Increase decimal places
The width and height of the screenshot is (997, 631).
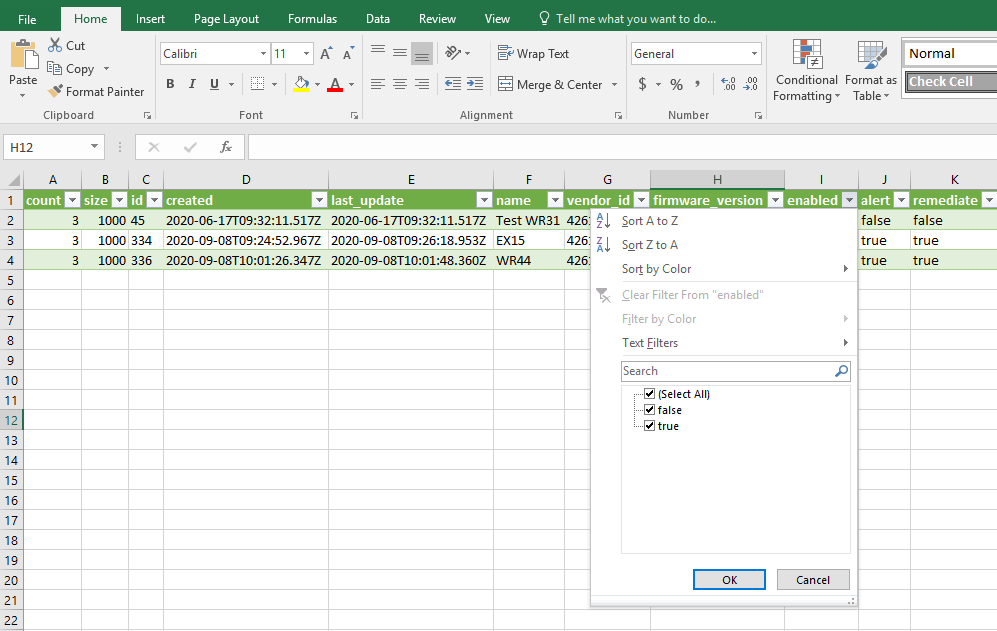coord(728,84)
